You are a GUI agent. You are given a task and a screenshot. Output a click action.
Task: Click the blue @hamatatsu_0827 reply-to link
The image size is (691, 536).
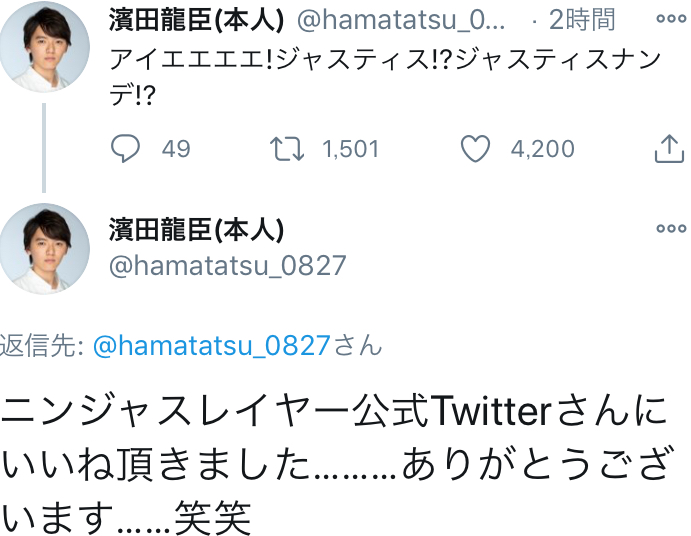point(211,346)
